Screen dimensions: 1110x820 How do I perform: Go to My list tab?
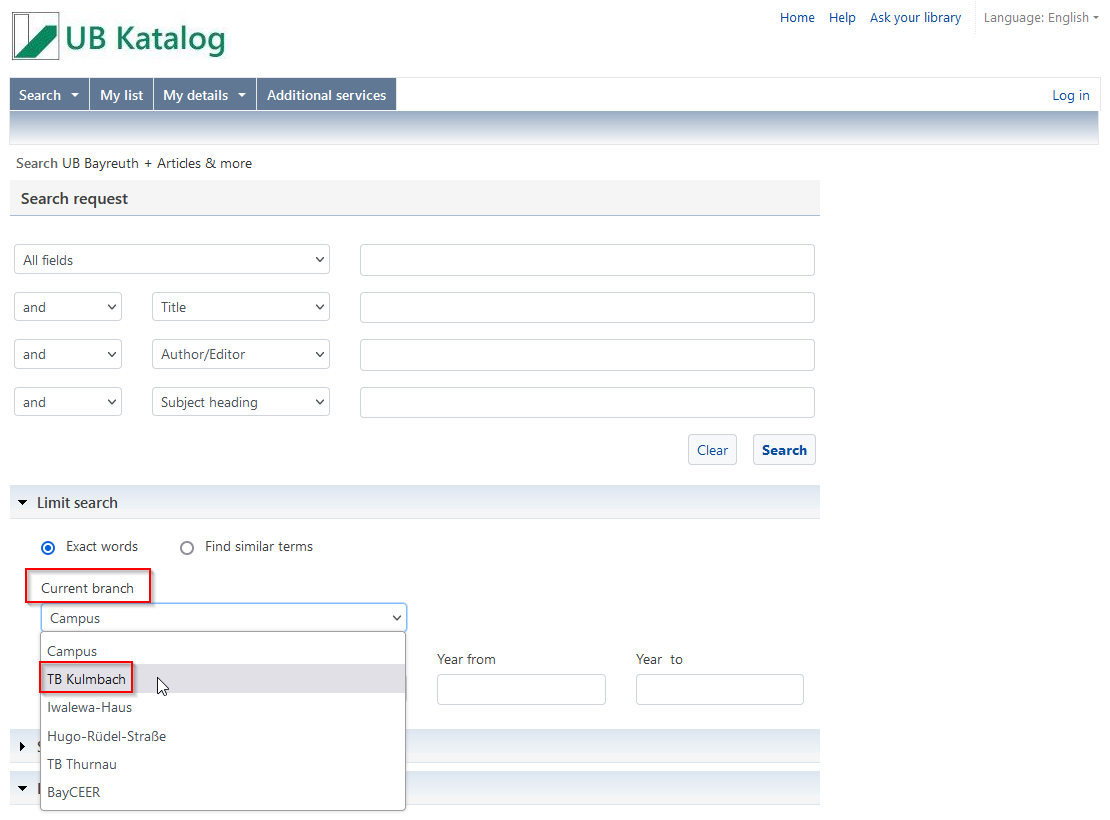tap(121, 95)
